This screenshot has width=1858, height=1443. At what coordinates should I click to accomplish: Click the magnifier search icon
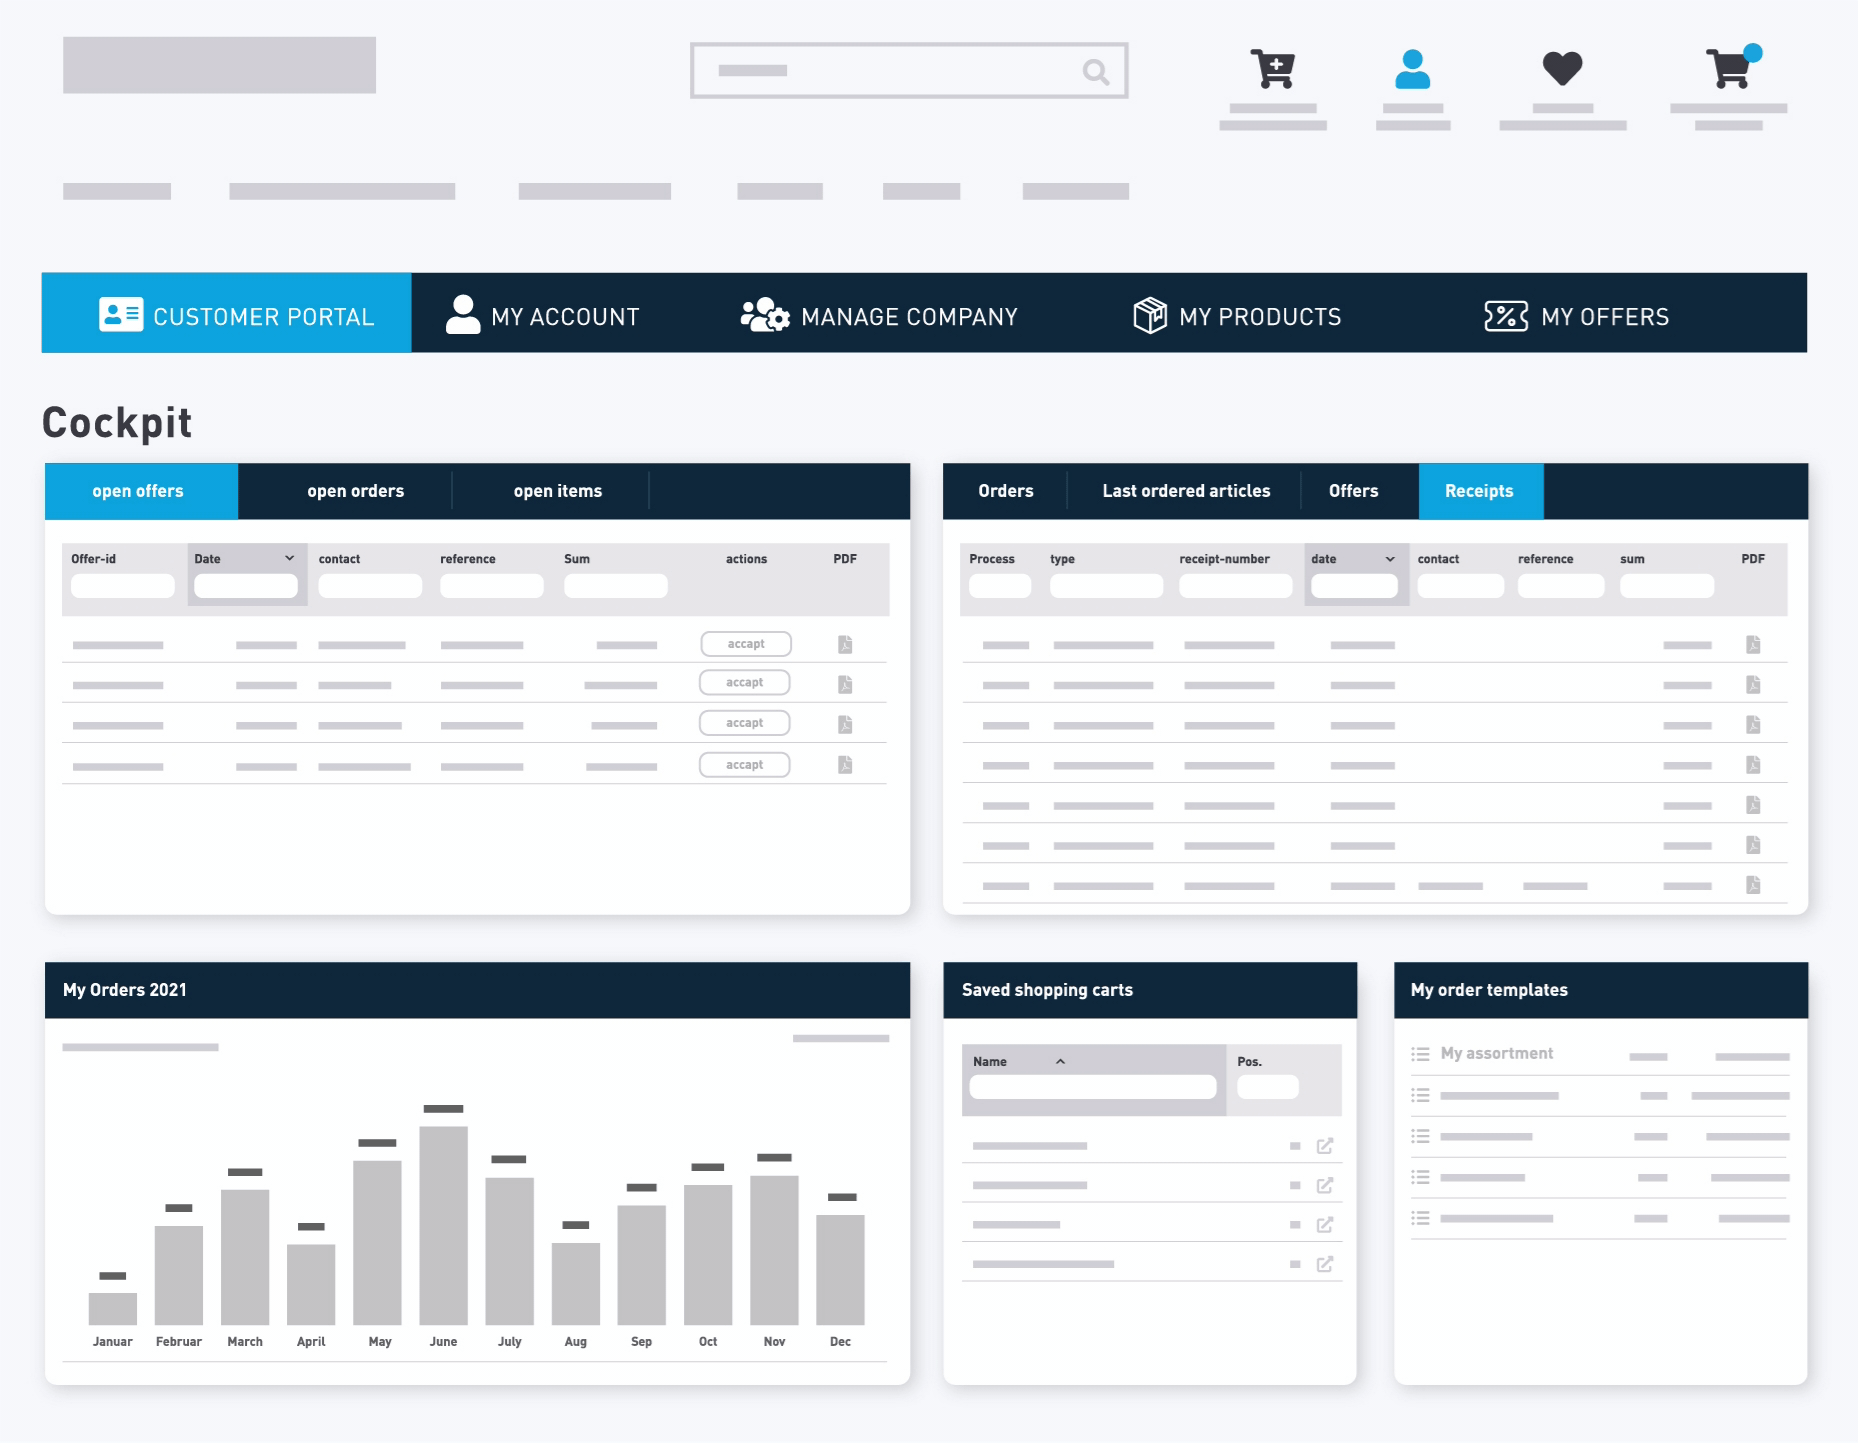(x=1095, y=72)
